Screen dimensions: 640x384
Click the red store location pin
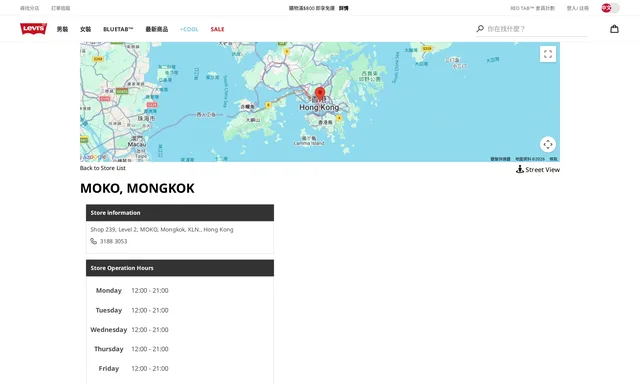[x=320, y=94]
